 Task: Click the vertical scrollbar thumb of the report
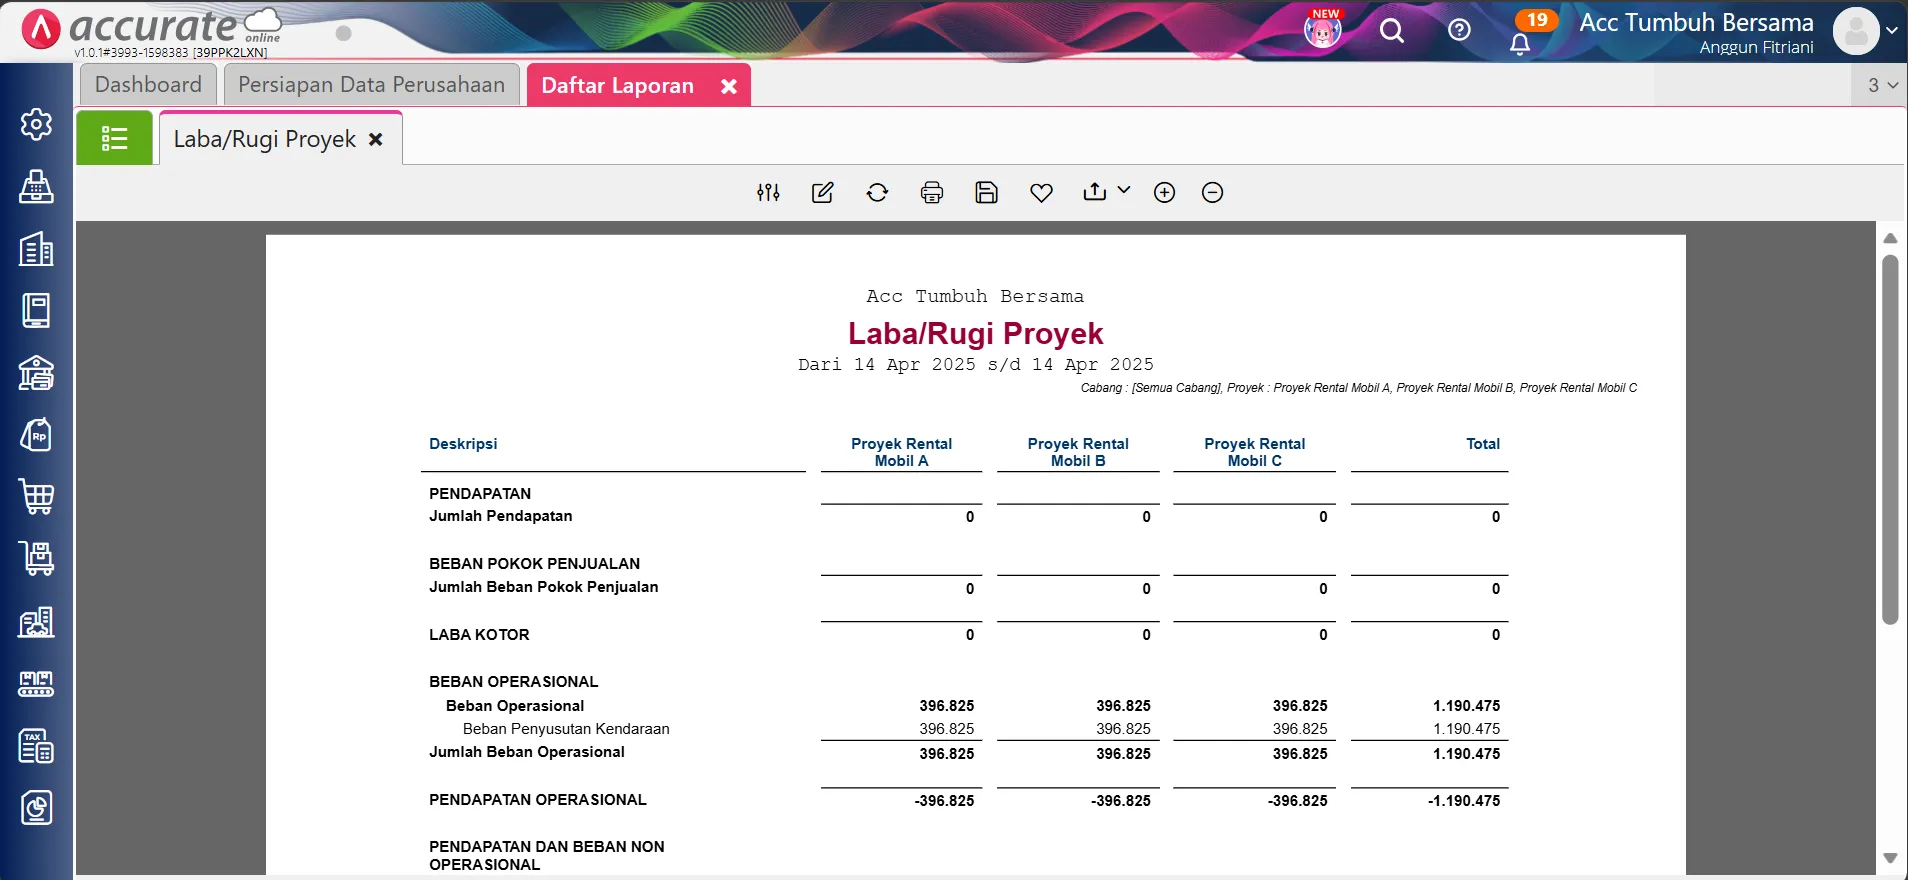point(1890,440)
